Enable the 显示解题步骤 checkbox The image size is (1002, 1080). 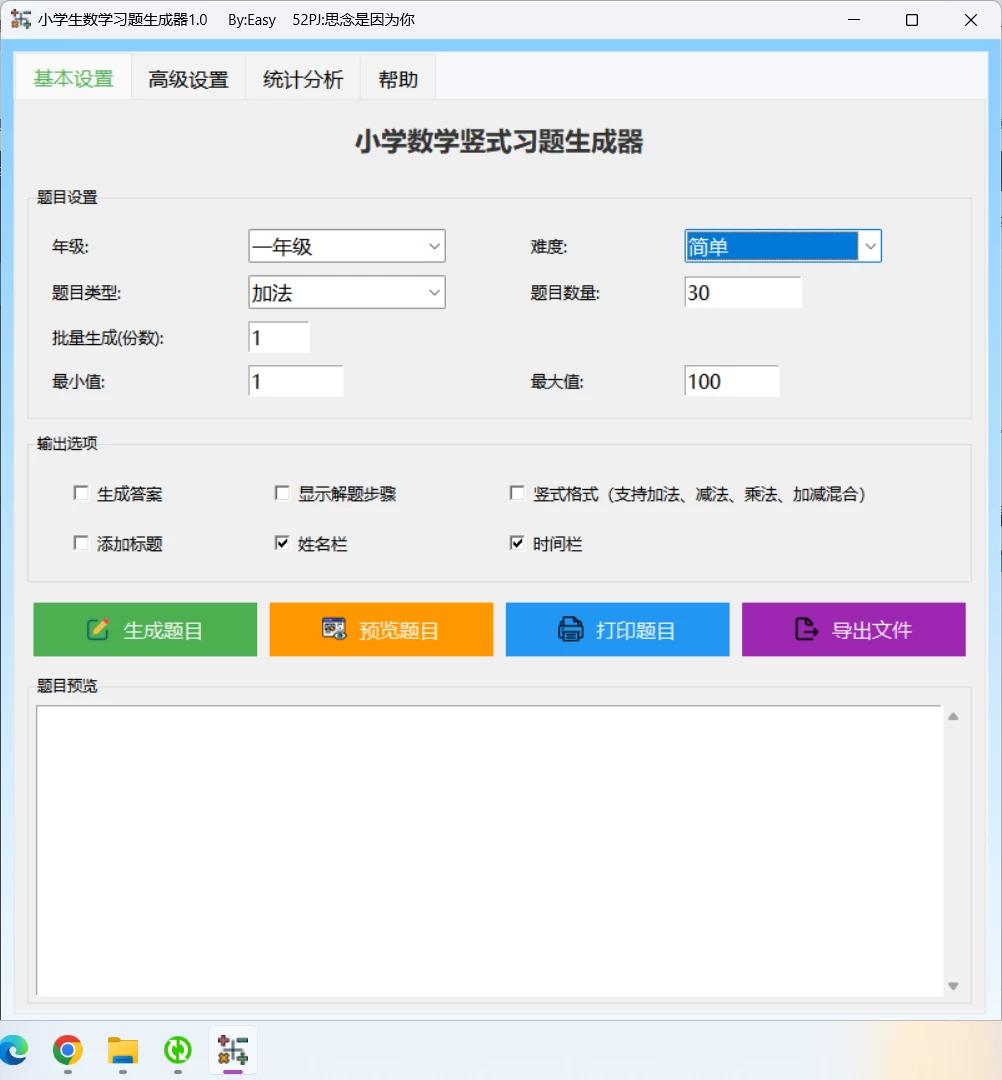coord(282,493)
